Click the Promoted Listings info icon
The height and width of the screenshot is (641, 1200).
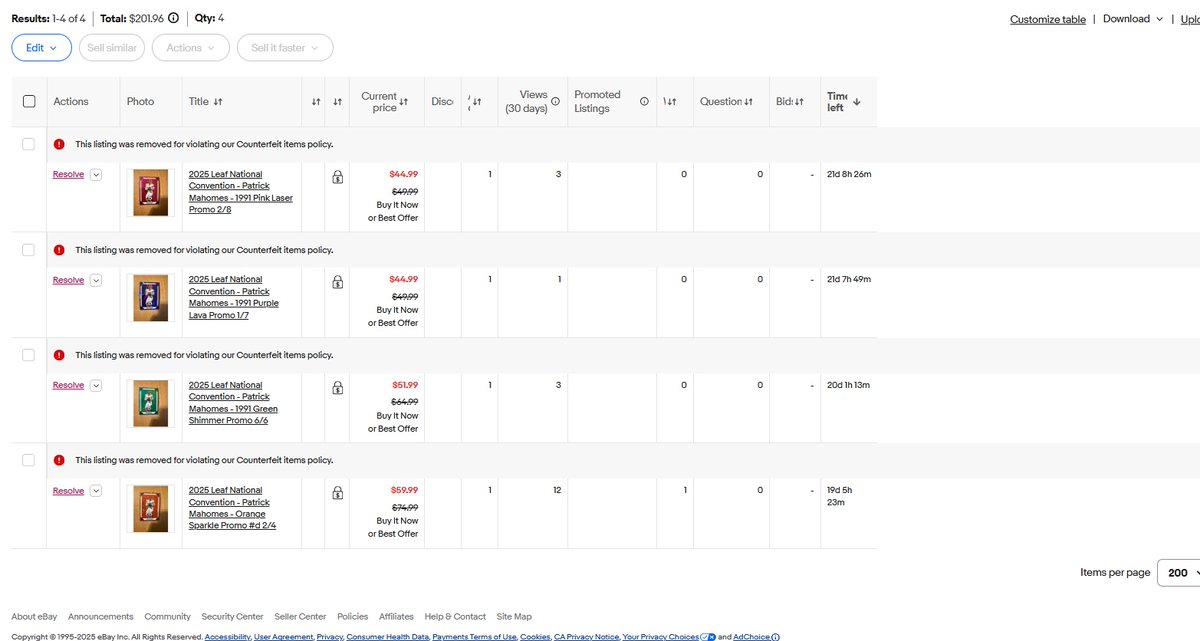[x=644, y=101]
